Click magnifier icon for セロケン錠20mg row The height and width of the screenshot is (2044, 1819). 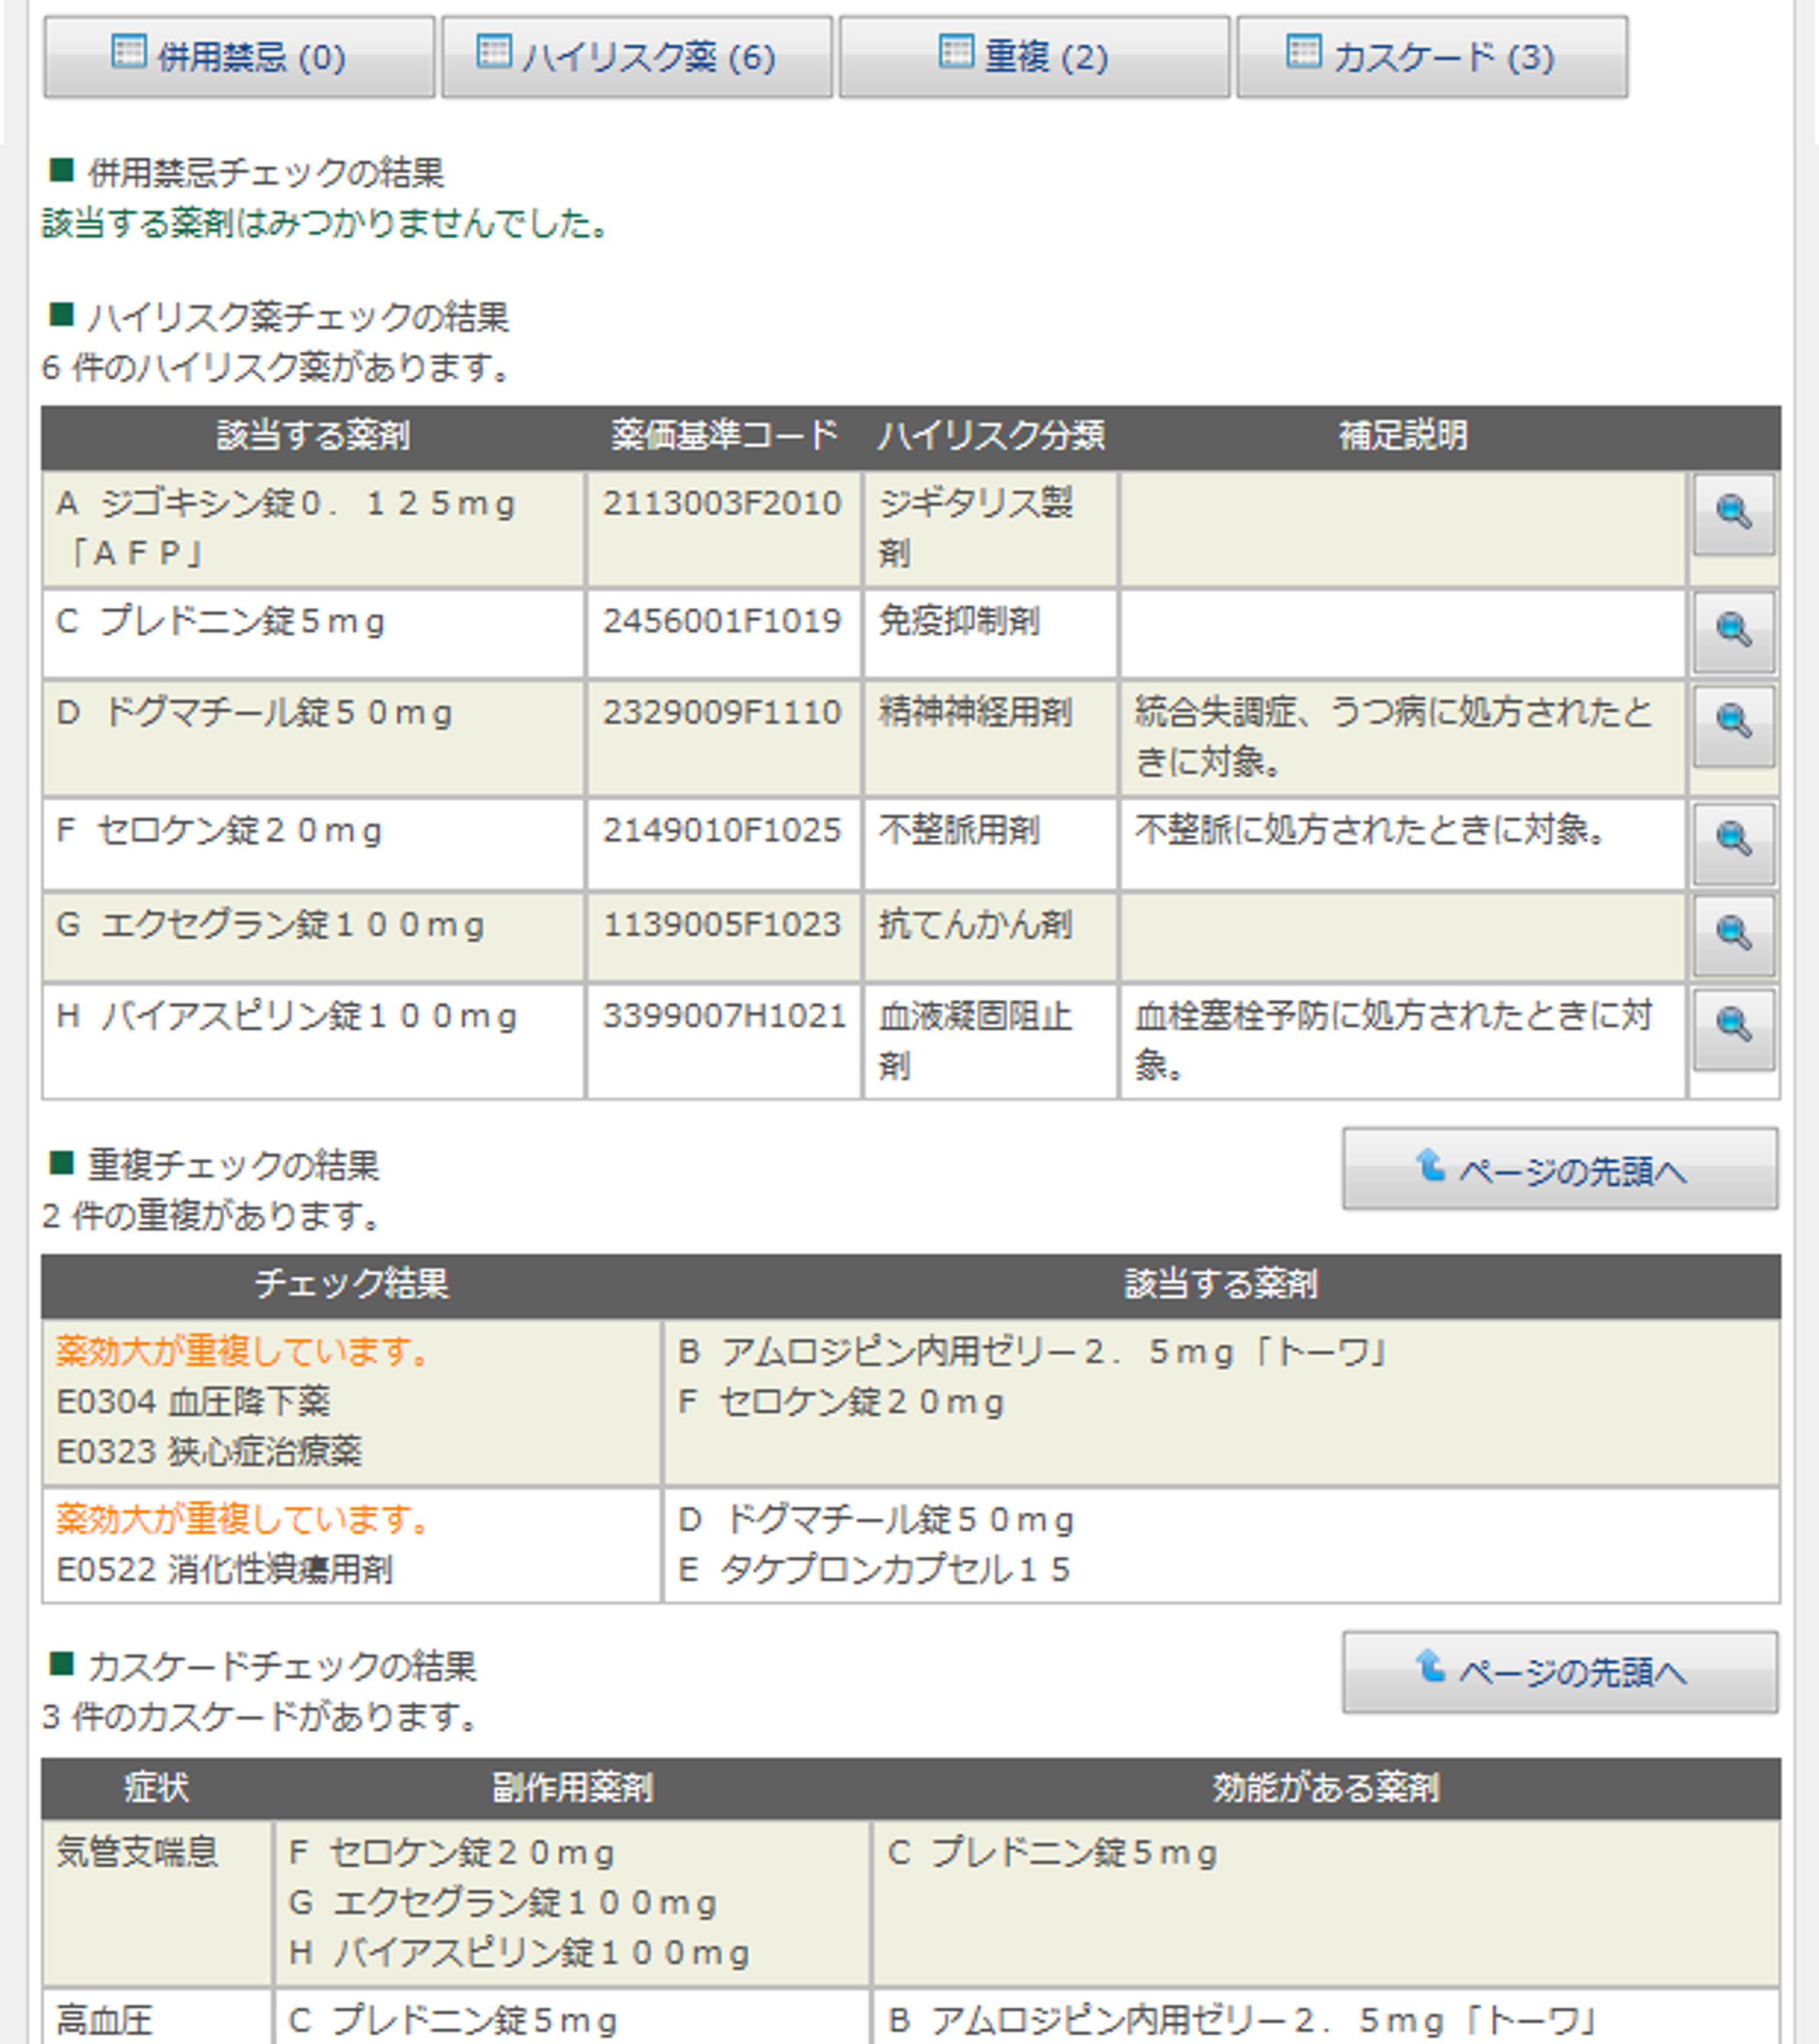(1734, 843)
